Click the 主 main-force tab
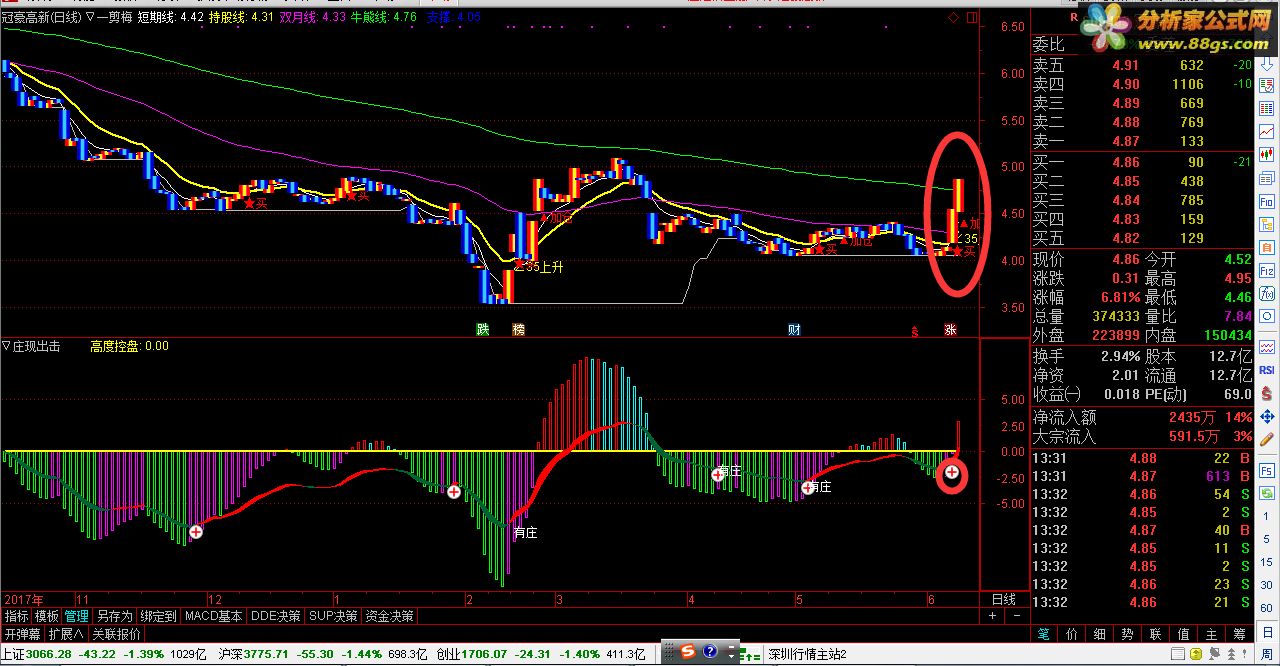This screenshot has height=666, width=1280. coord(1211,634)
